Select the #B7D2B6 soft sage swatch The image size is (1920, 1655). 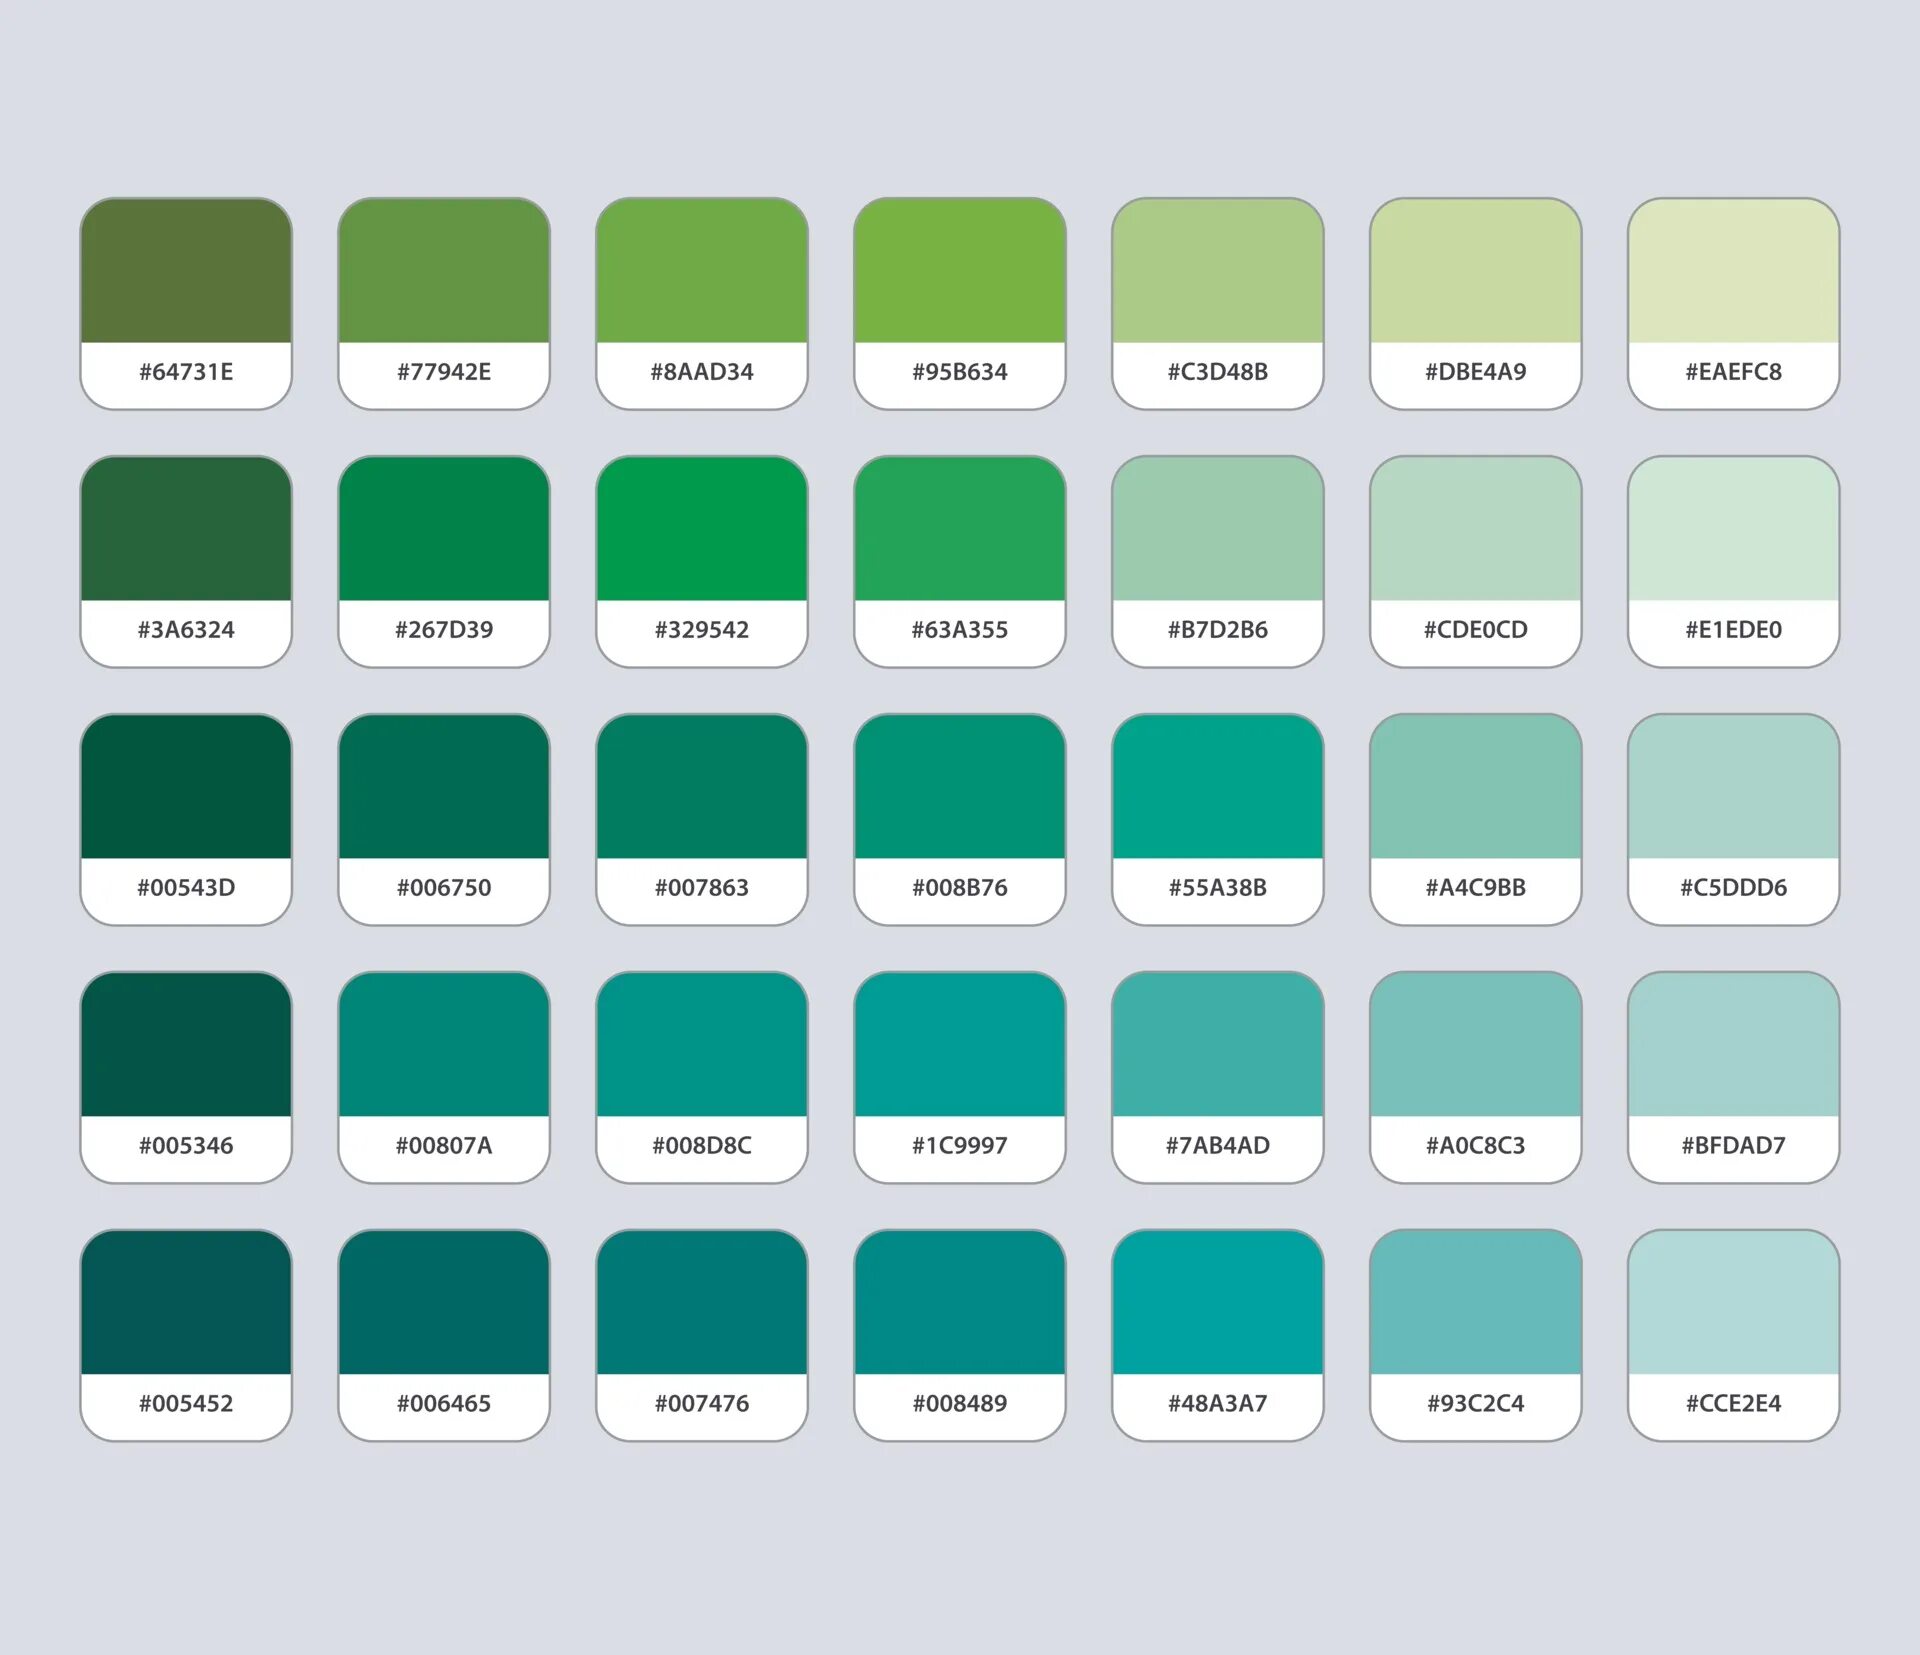(x=1217, y=529)
